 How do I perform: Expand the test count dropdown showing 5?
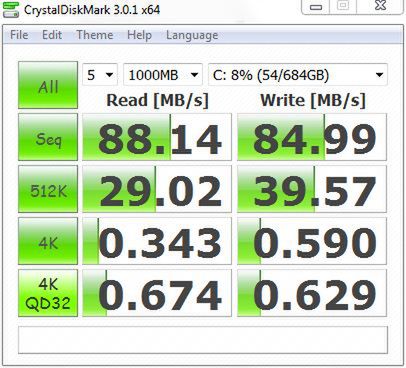coord(100,75)
